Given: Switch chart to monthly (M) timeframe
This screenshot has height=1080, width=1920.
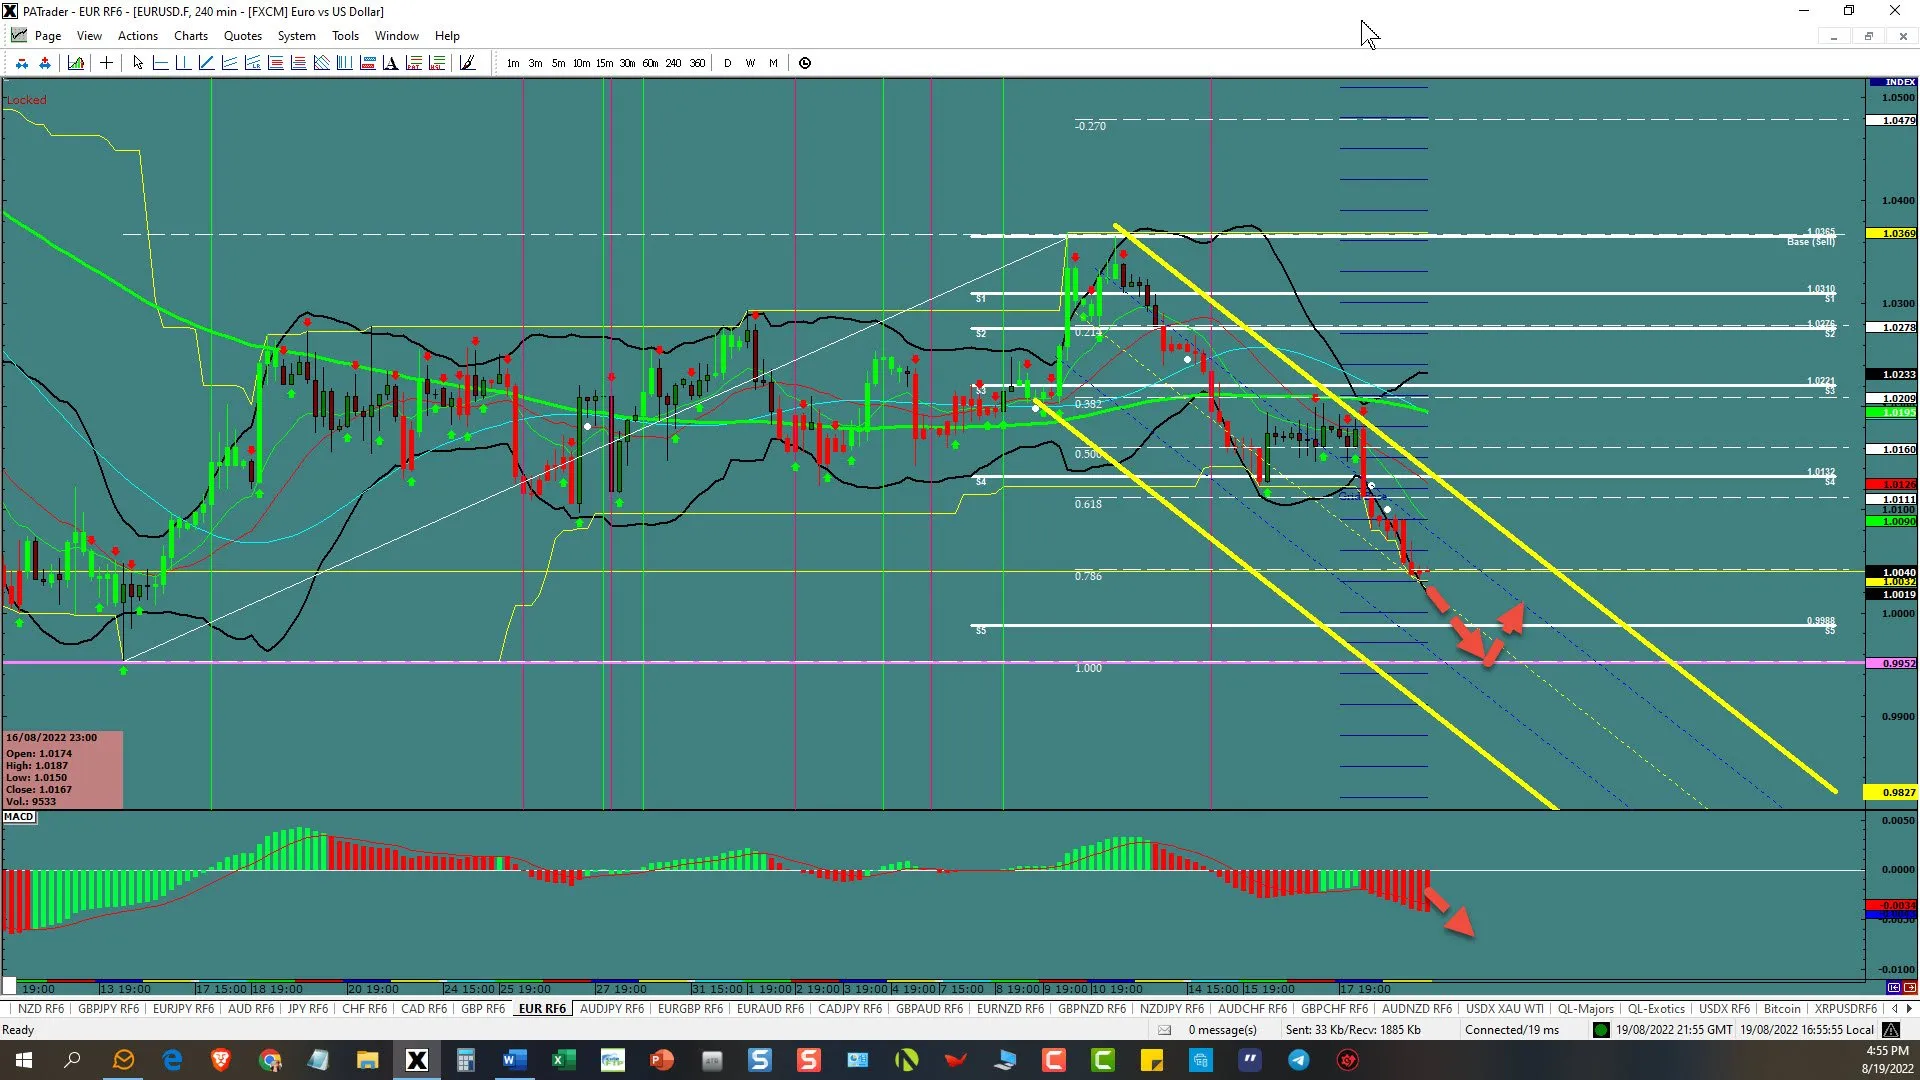Looking at the screenshot, I should tap(773, 63).
